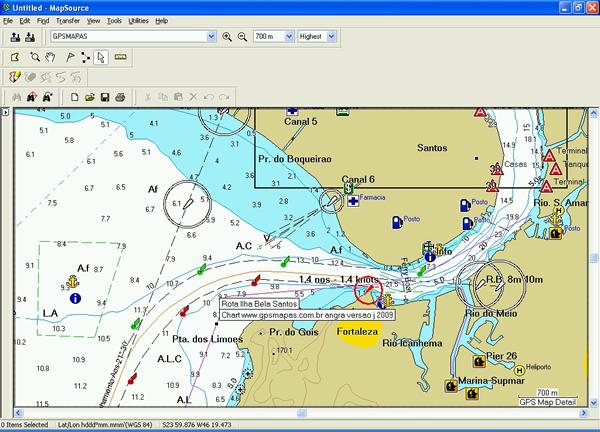This screenshot has height=432, width=600.
Task: Activate the Zoom tool in tools toolbar
Action: coord(34,57)
